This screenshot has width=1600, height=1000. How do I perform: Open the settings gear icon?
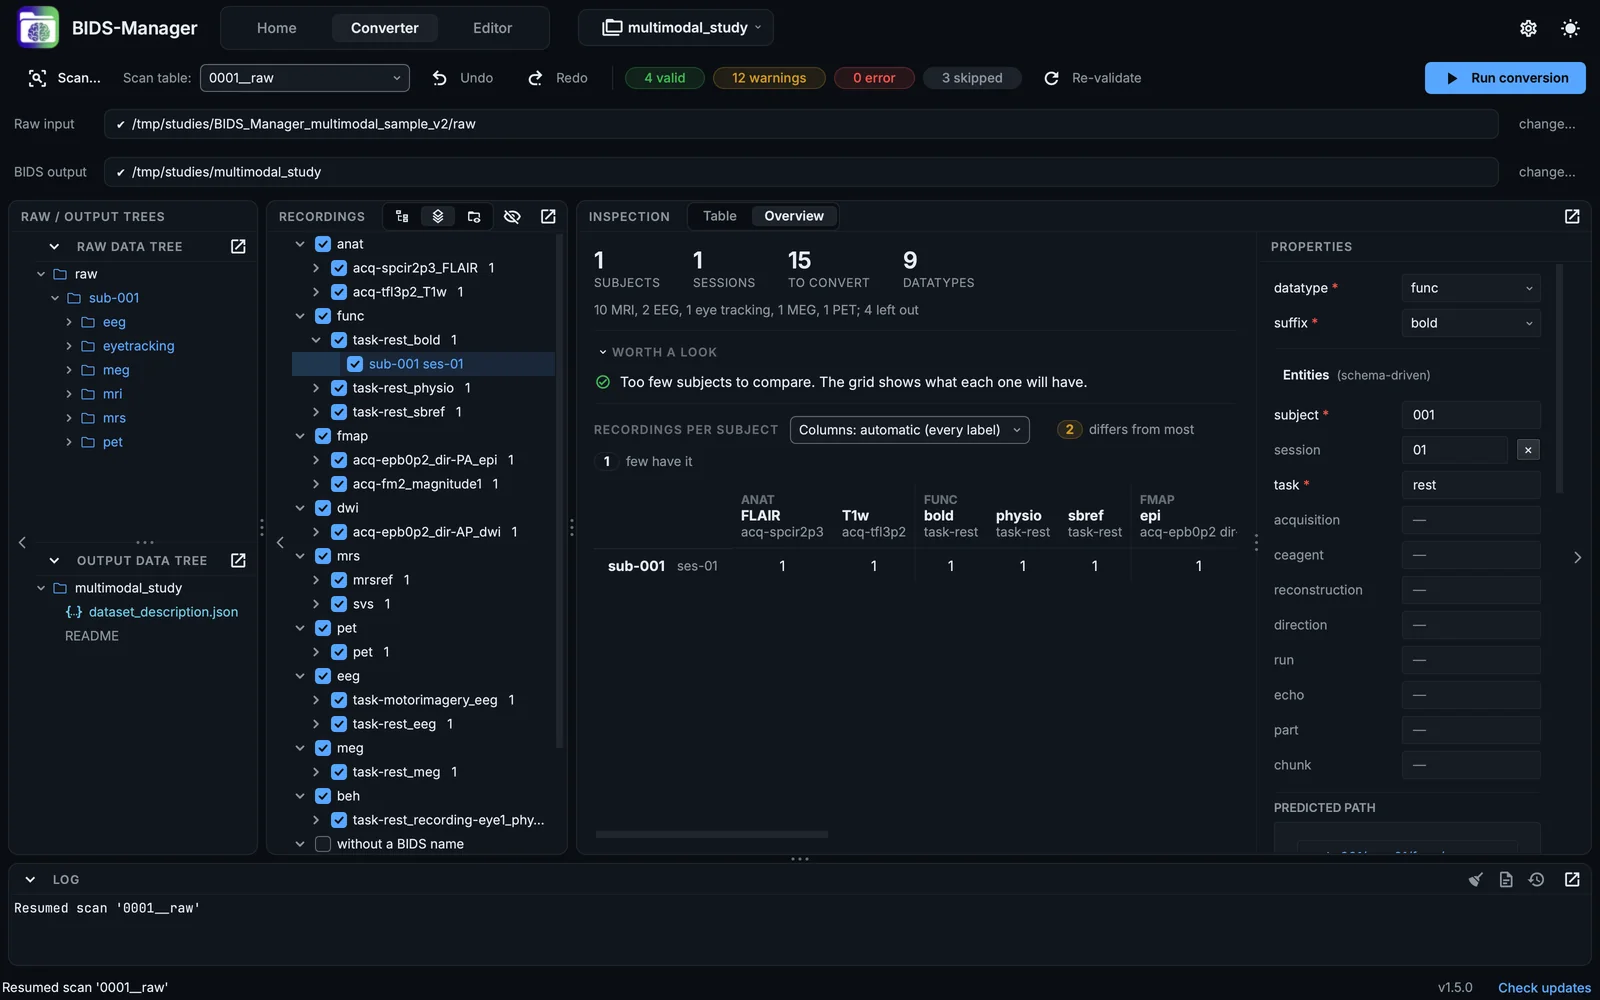coord(1528,28)
